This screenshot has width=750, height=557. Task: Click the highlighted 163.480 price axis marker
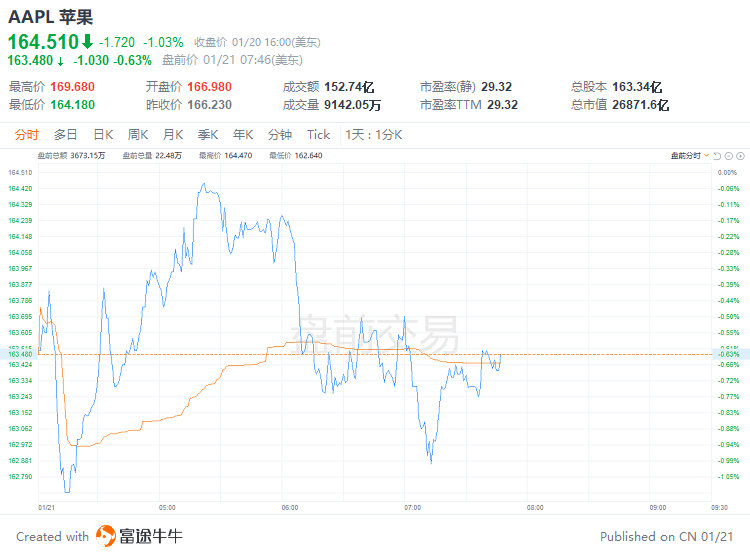(x=20, y=354)
